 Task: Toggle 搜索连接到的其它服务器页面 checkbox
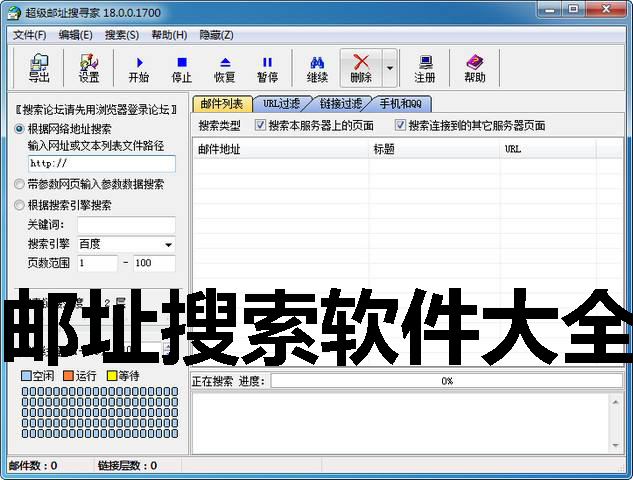[x=400, y=125]
